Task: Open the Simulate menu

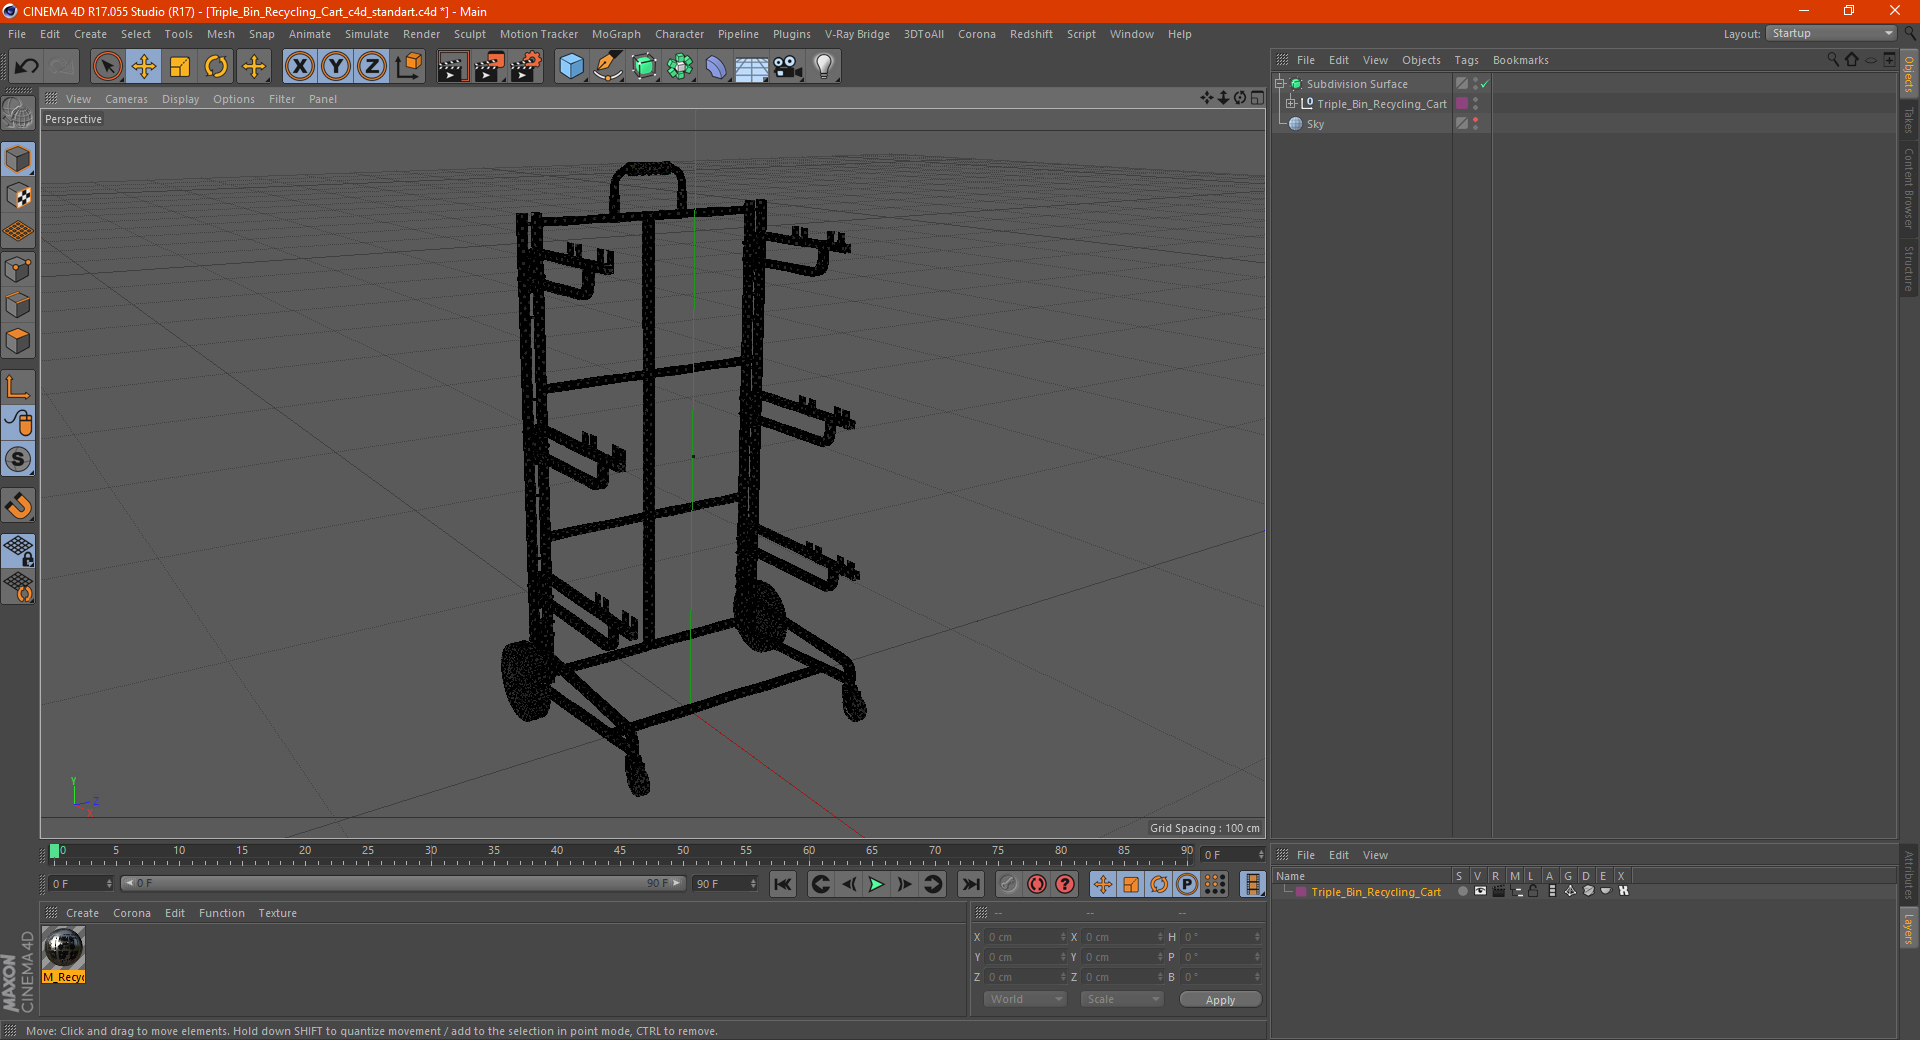Action: click(x=367, y=34)
